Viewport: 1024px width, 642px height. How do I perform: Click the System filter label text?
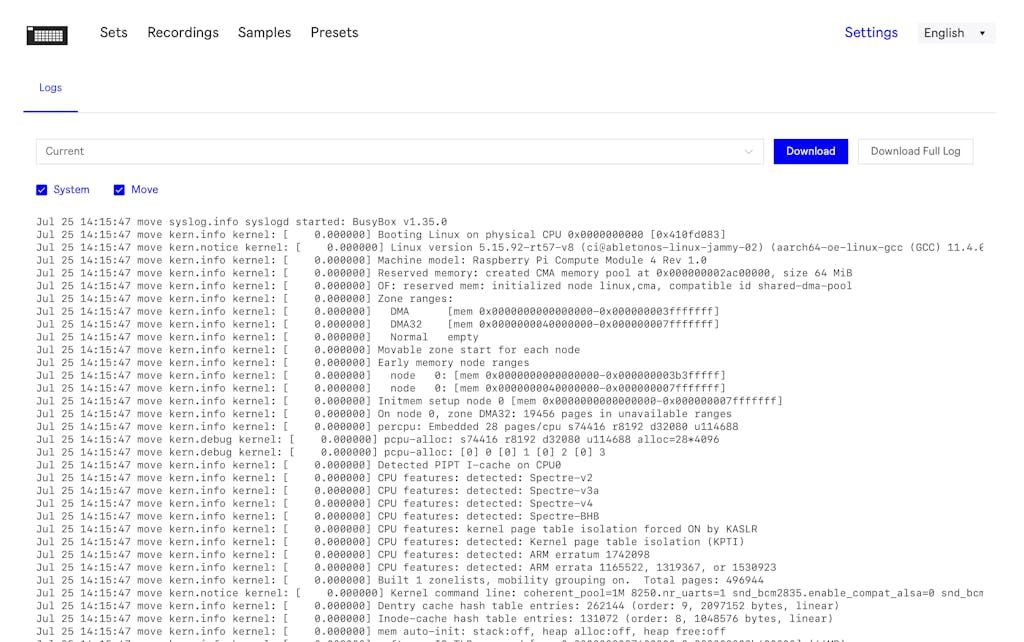[x=71, y=190]
